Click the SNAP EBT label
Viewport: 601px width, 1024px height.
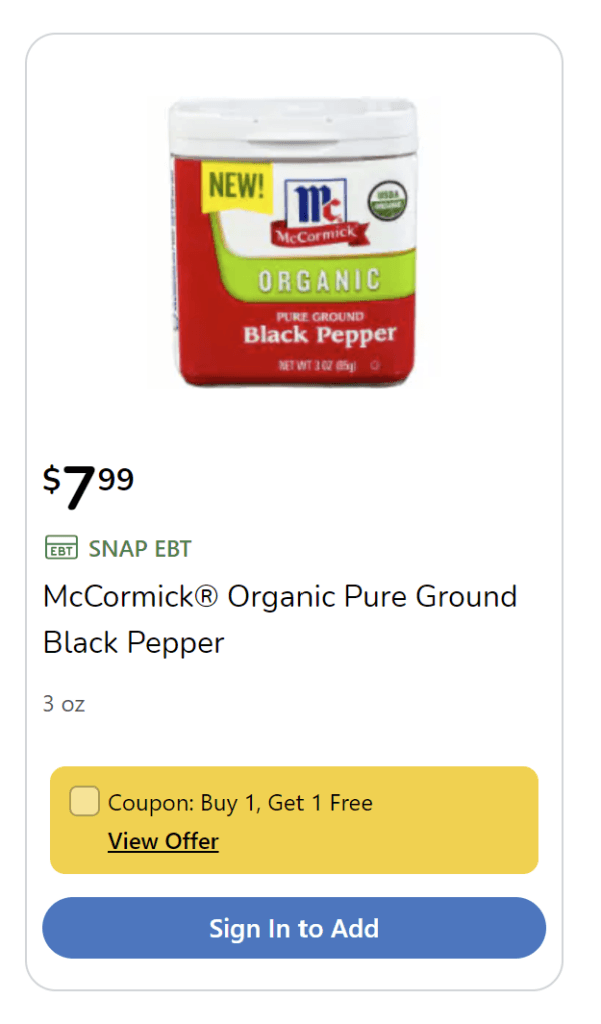[x=140, y=548]
